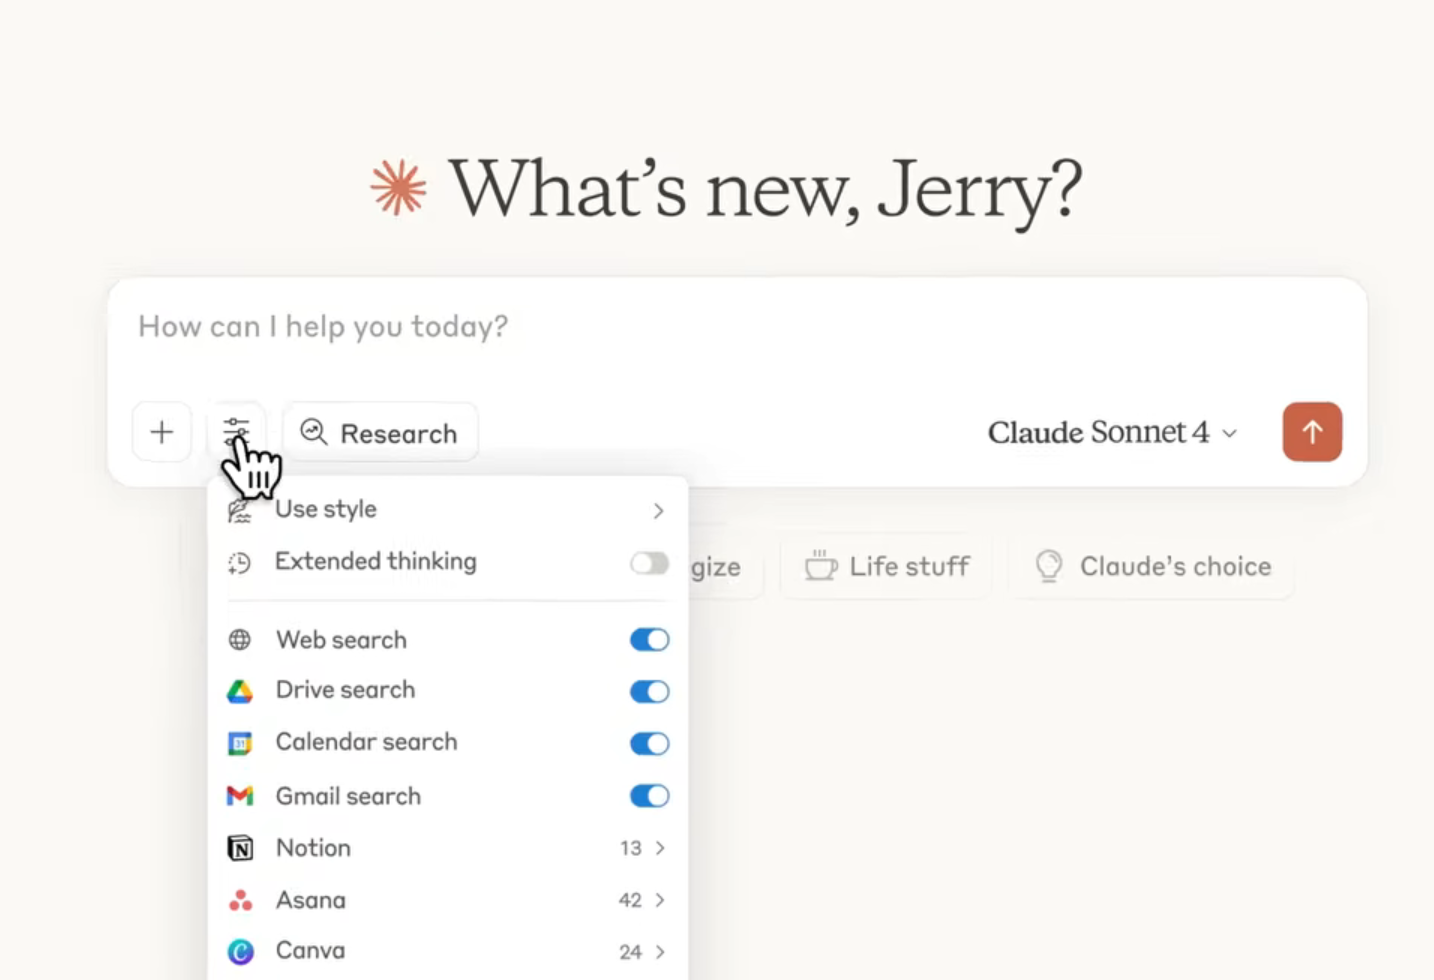
Task: Click the plus attachment button
Action: (x=162, y=432)
